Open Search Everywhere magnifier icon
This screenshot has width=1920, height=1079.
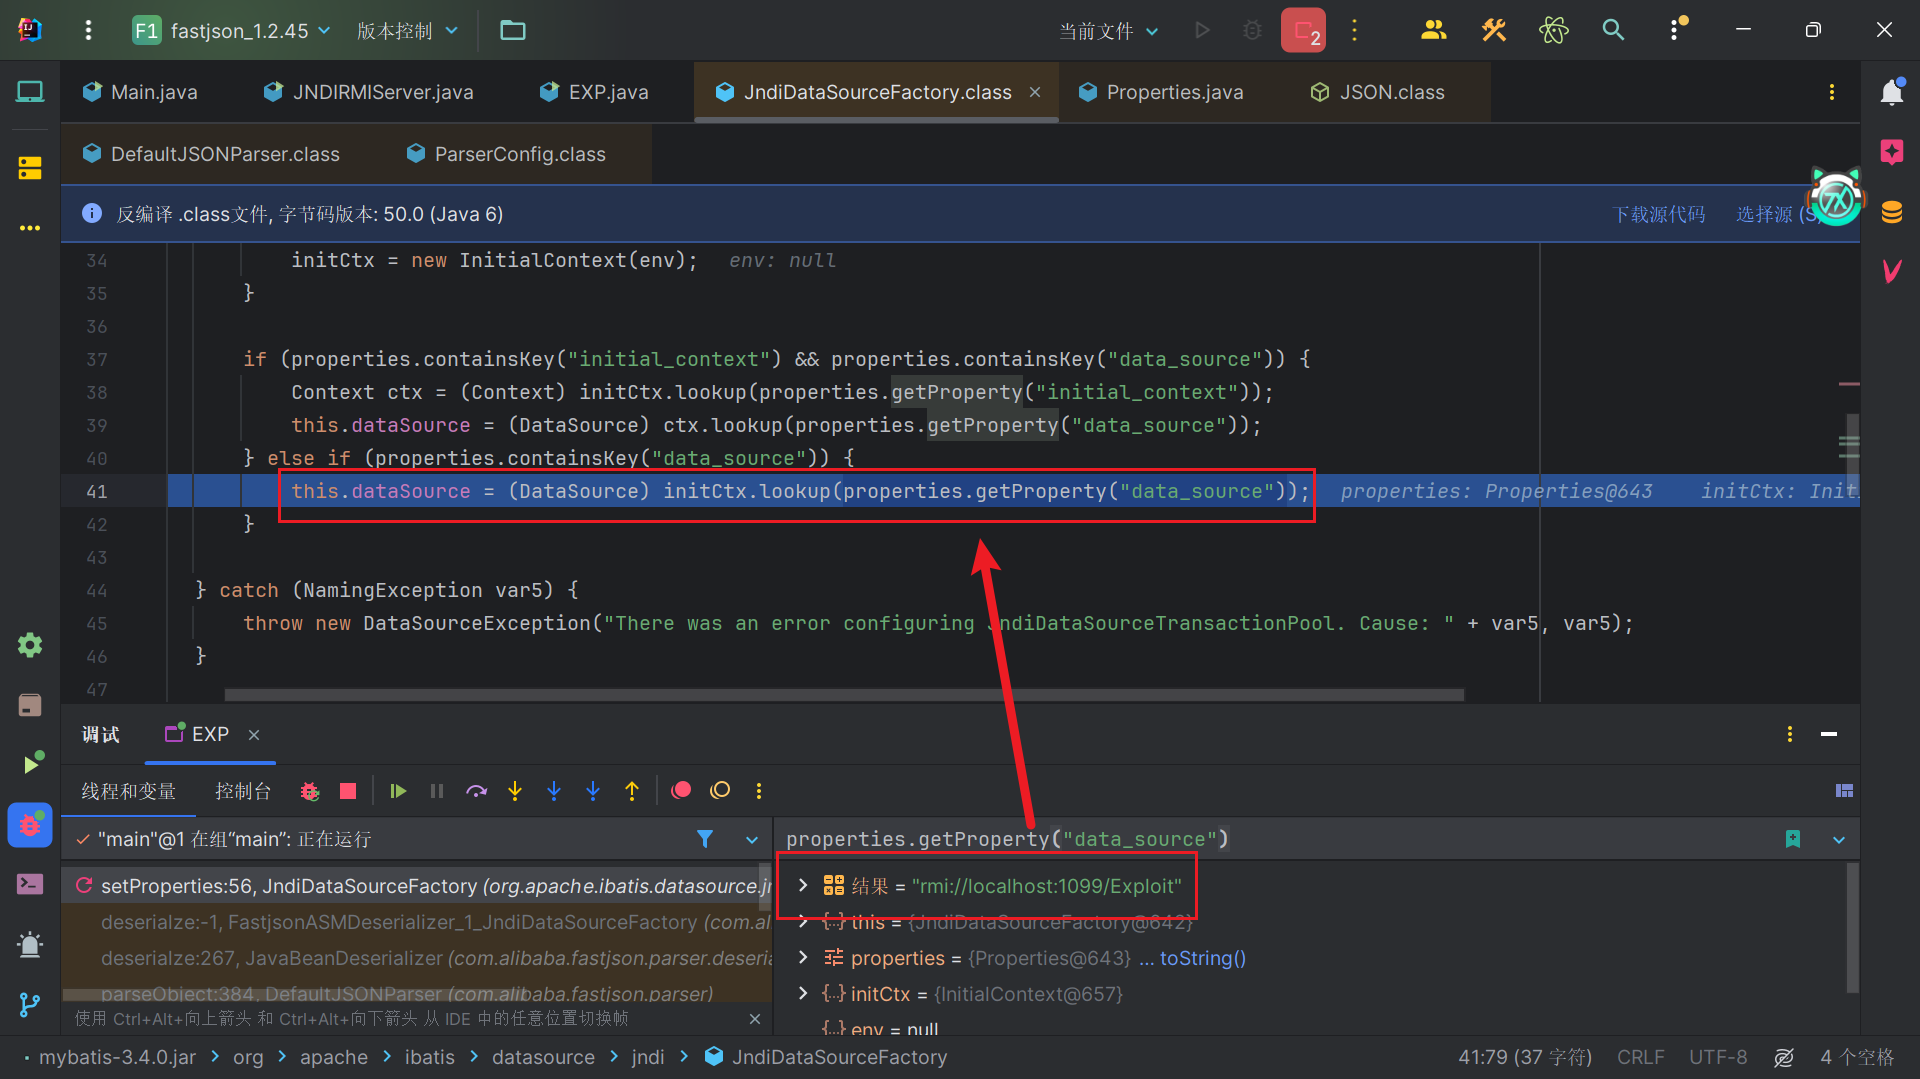pyautogui.click(x=1613, y=30)
